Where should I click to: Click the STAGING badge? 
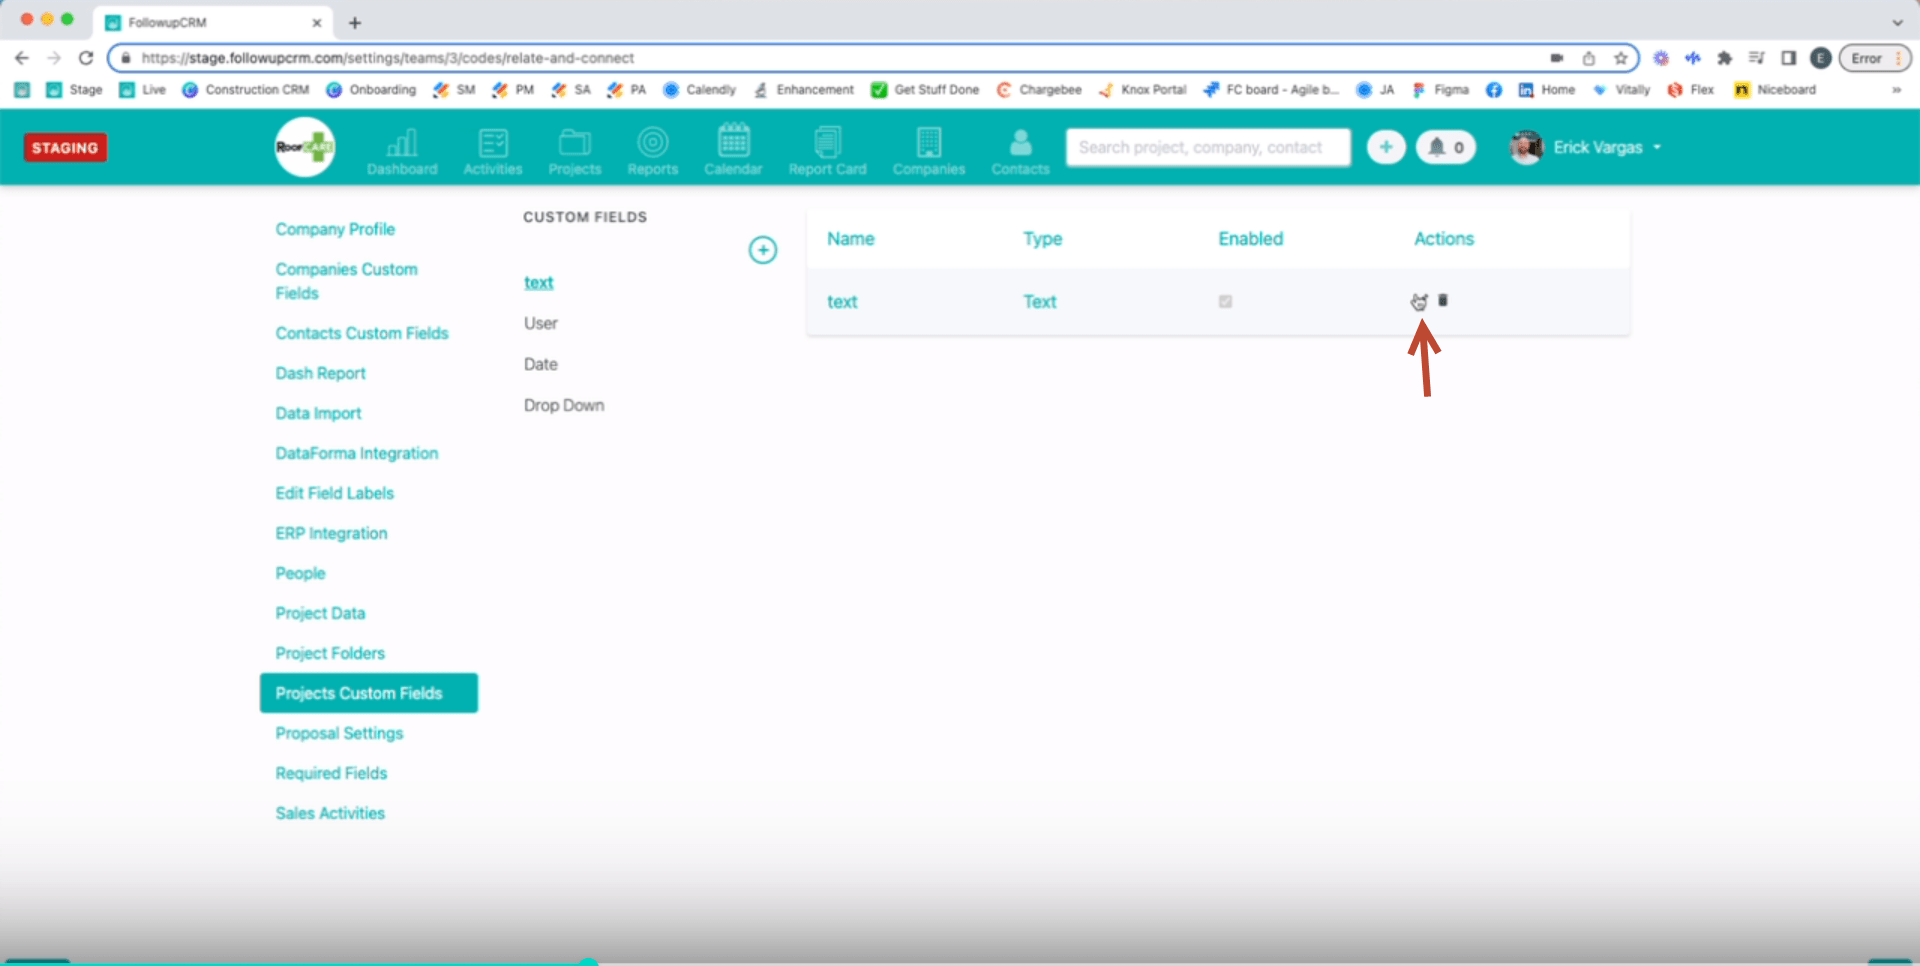tap(65, 148)
